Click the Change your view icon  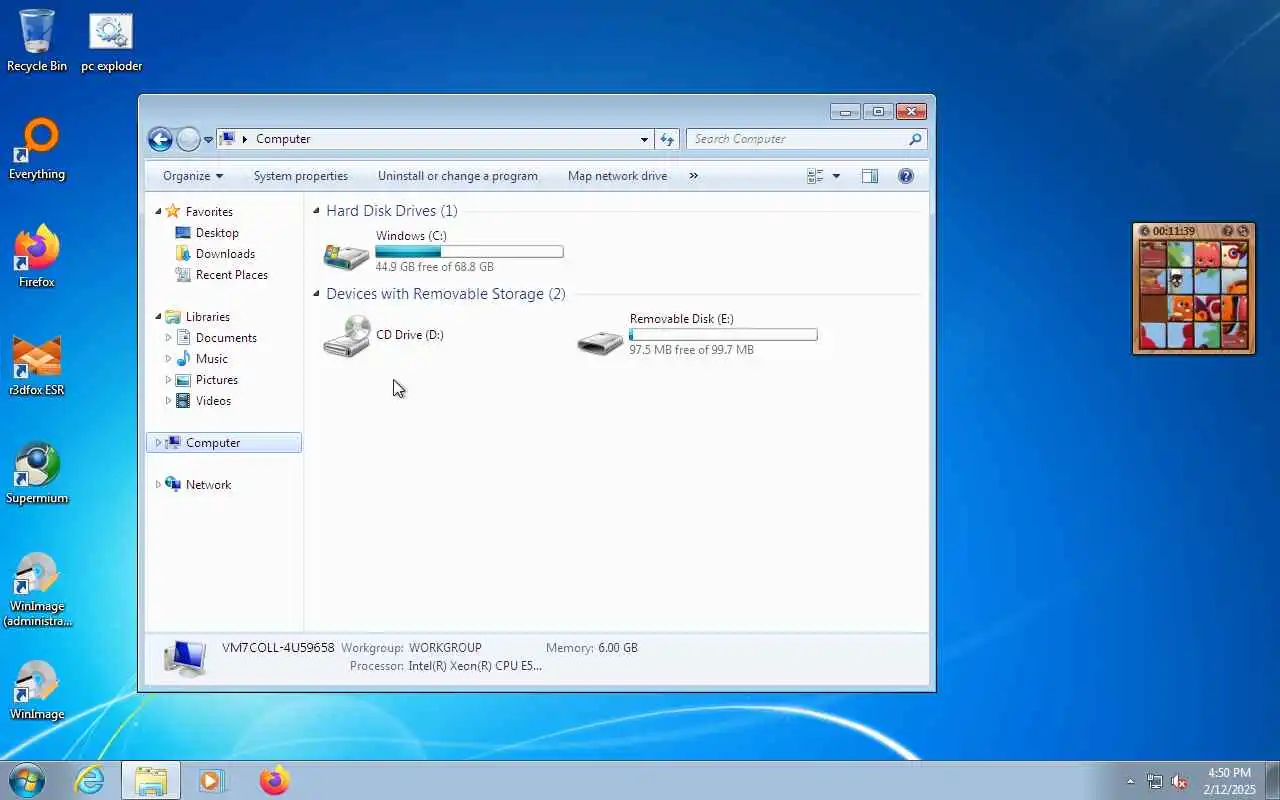click(x=815, y=176)
